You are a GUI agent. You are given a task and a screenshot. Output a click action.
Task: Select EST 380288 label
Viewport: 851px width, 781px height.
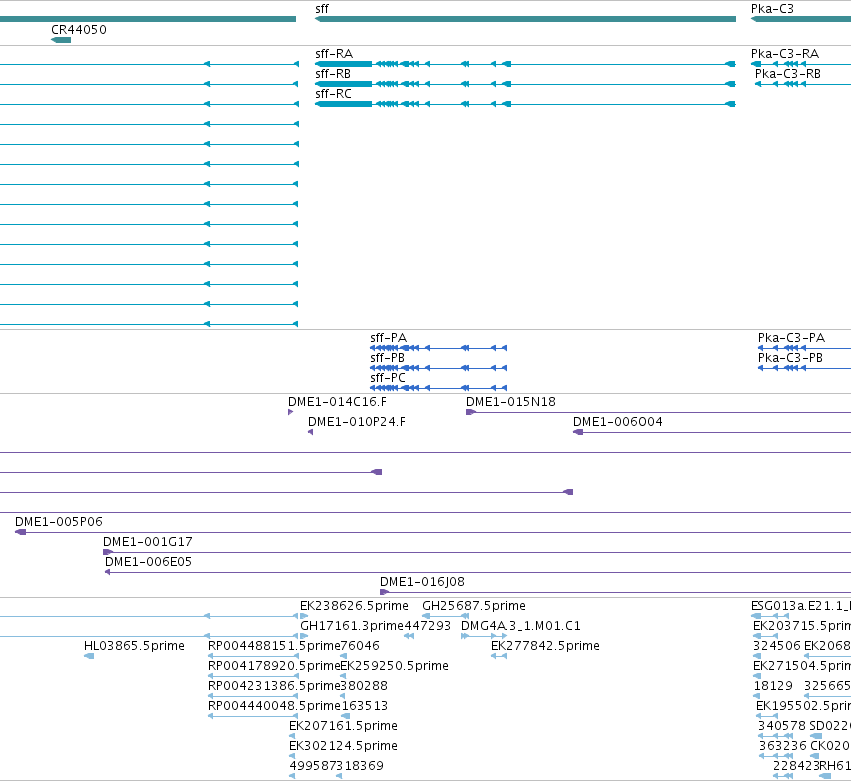pos(364,687)
